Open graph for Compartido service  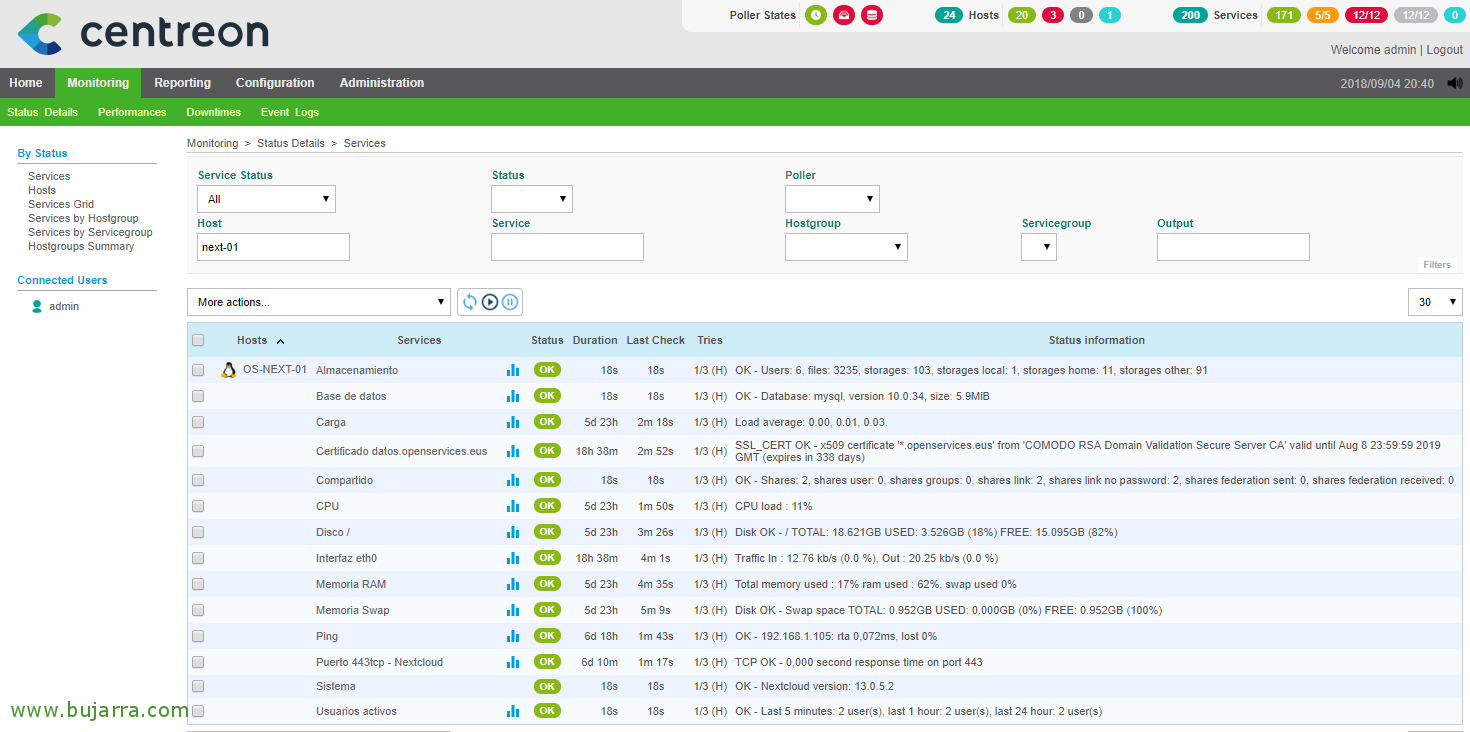(513, 480)
